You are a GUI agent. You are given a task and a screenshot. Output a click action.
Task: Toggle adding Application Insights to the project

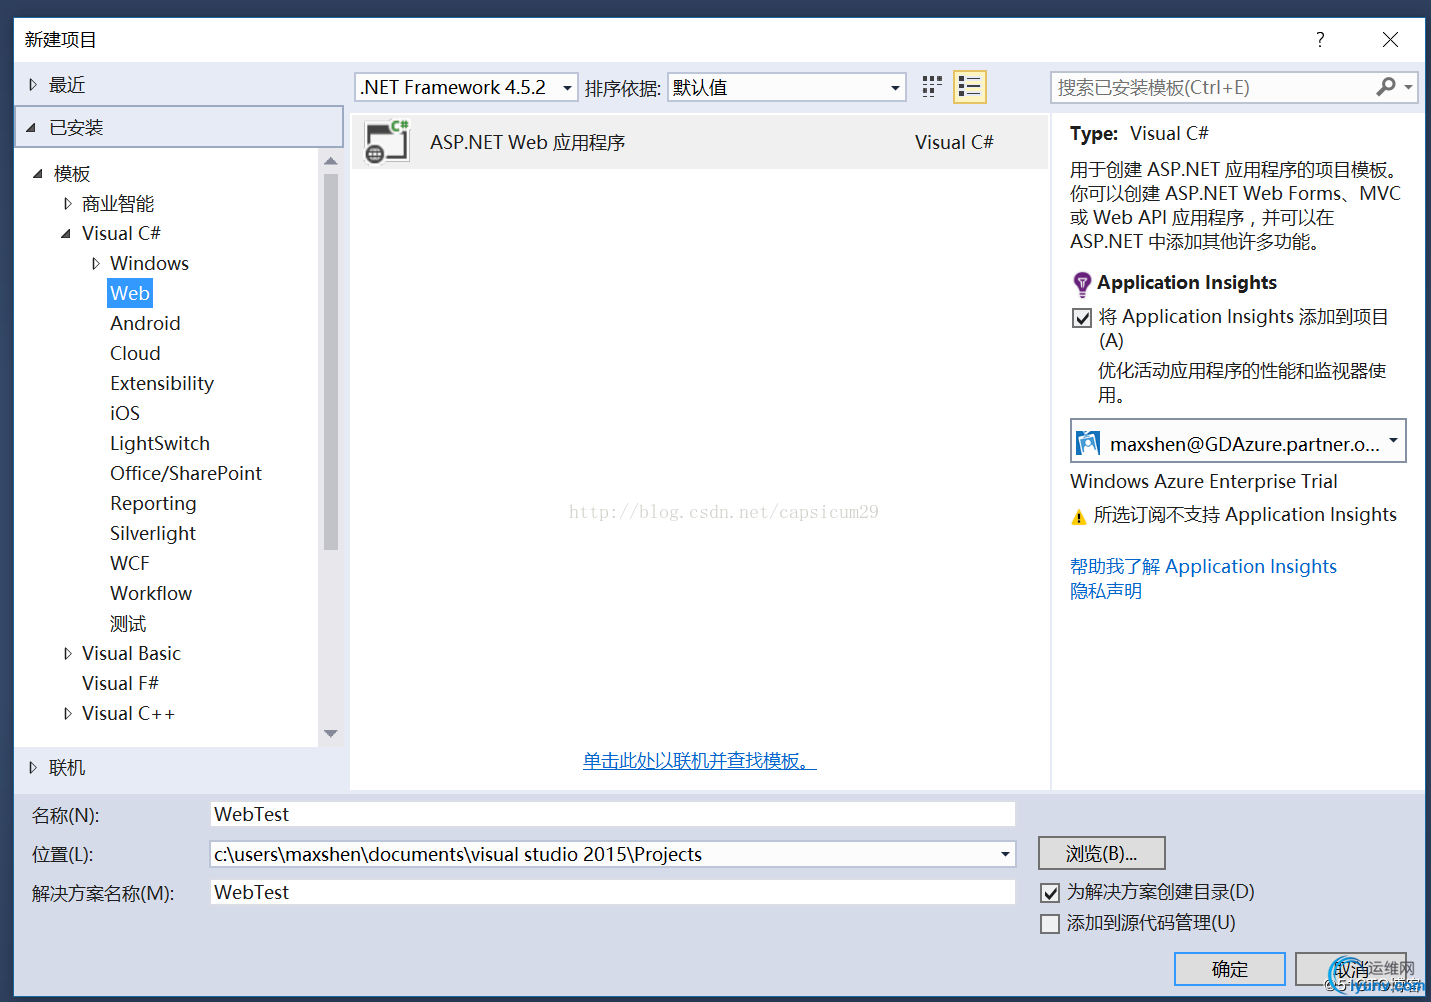(x=1082, y=318)
